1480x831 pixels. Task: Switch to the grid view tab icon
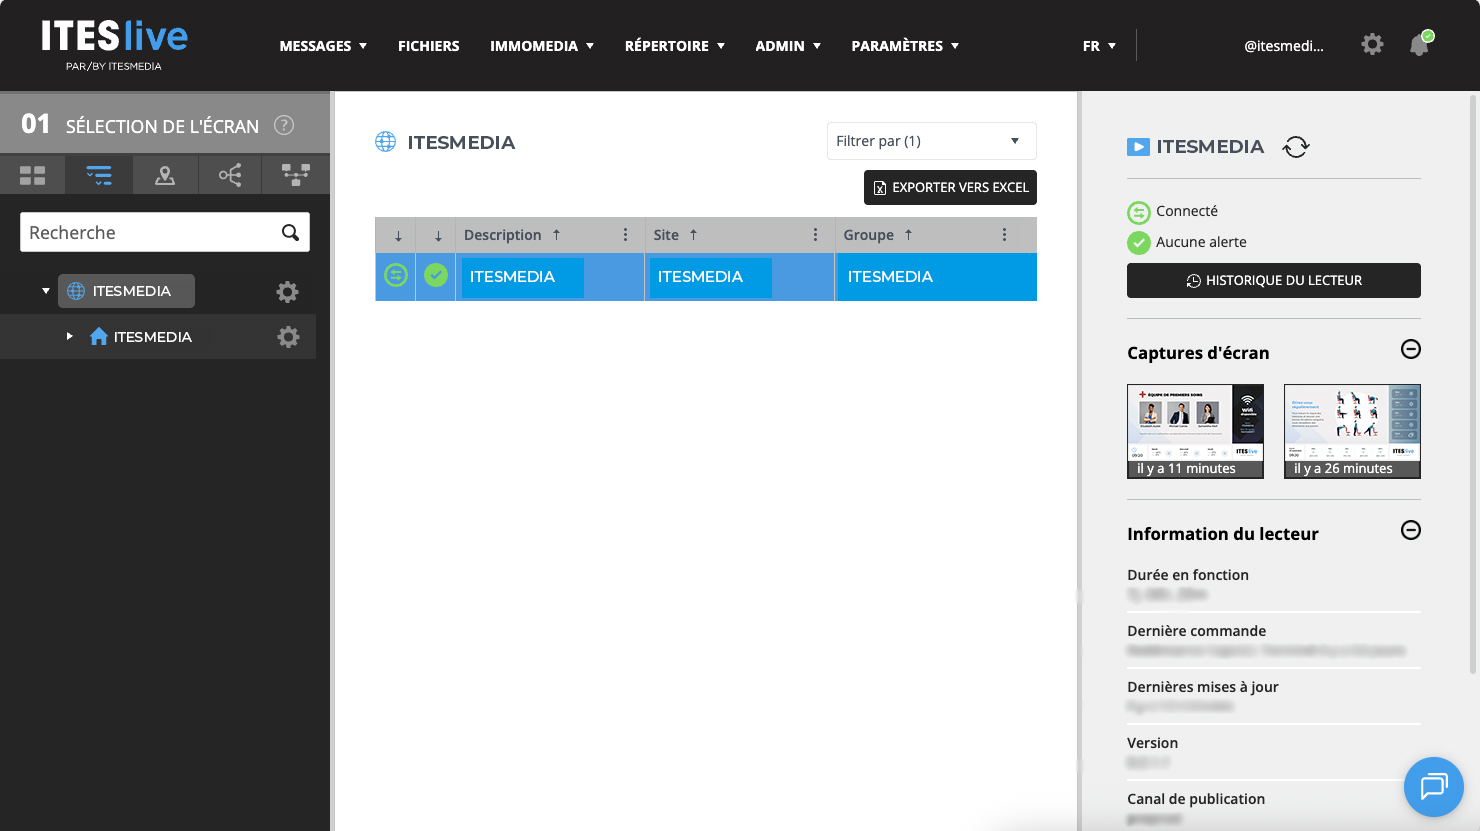(x=32, y=176)
